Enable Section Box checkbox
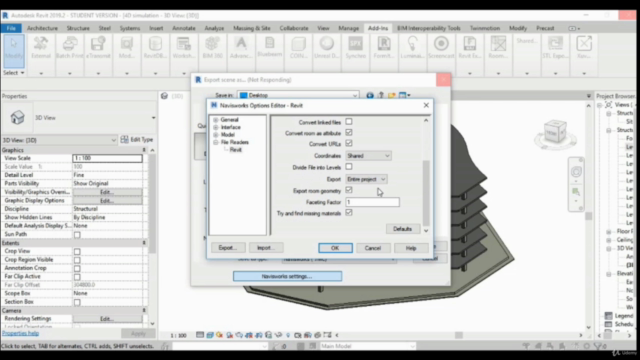Screen dimensions: 640x360 [77, 302]
